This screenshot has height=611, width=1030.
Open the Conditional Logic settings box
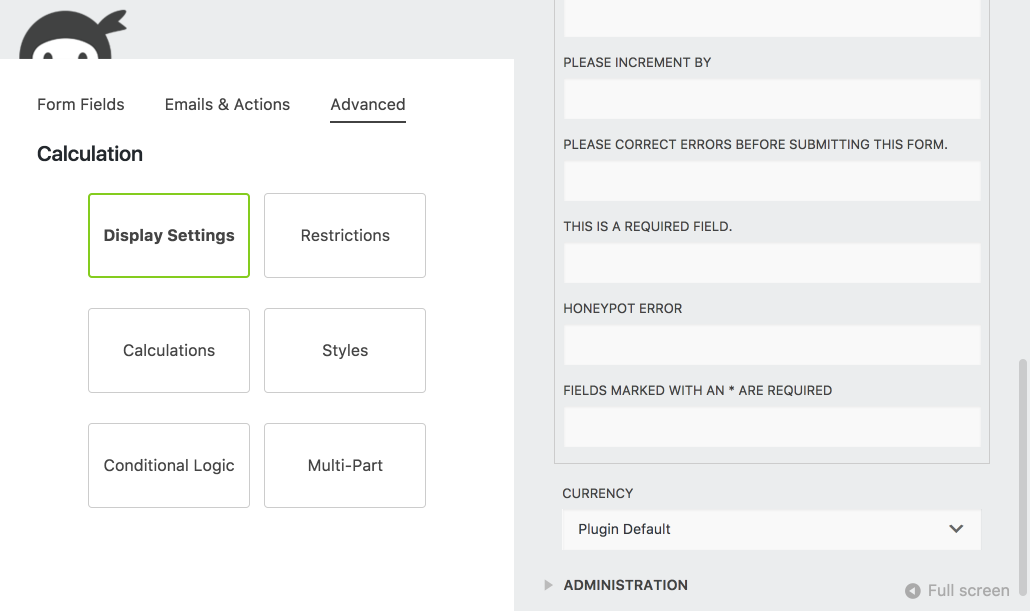click(x=169, y=465)
